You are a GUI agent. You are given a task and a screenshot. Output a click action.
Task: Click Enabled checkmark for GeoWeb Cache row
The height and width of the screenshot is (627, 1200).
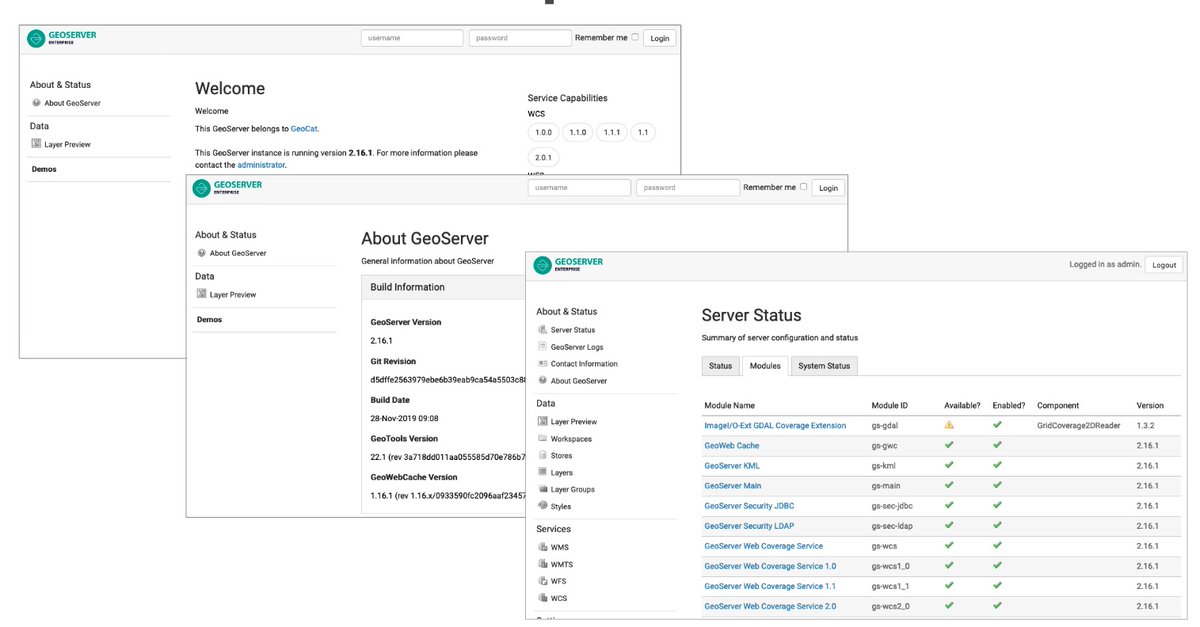coord(997,445)
